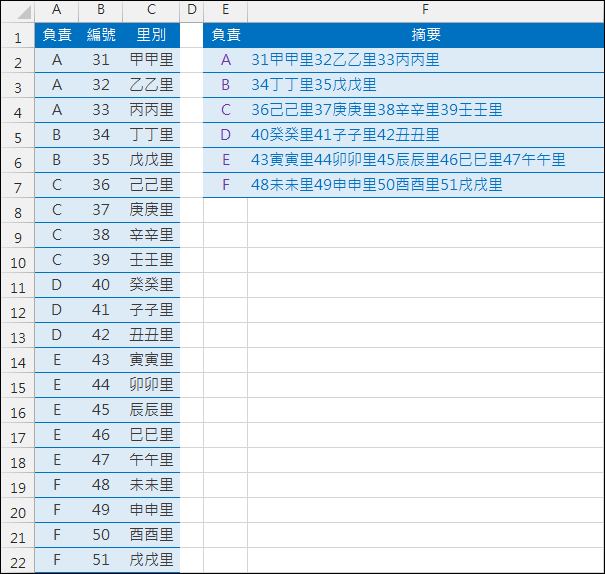Select row 1 header
Viewport: 605px width, 574px height.
tap(18, 35)
